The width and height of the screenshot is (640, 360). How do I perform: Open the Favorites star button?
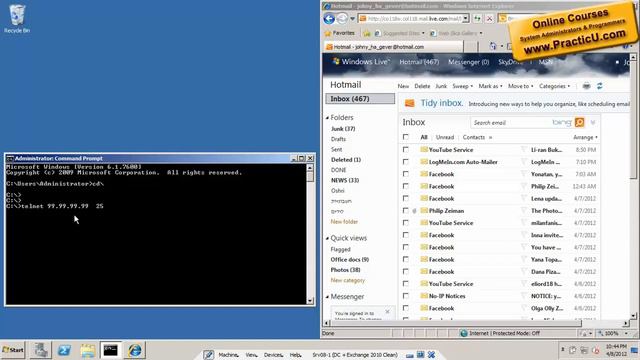[340, 33]
